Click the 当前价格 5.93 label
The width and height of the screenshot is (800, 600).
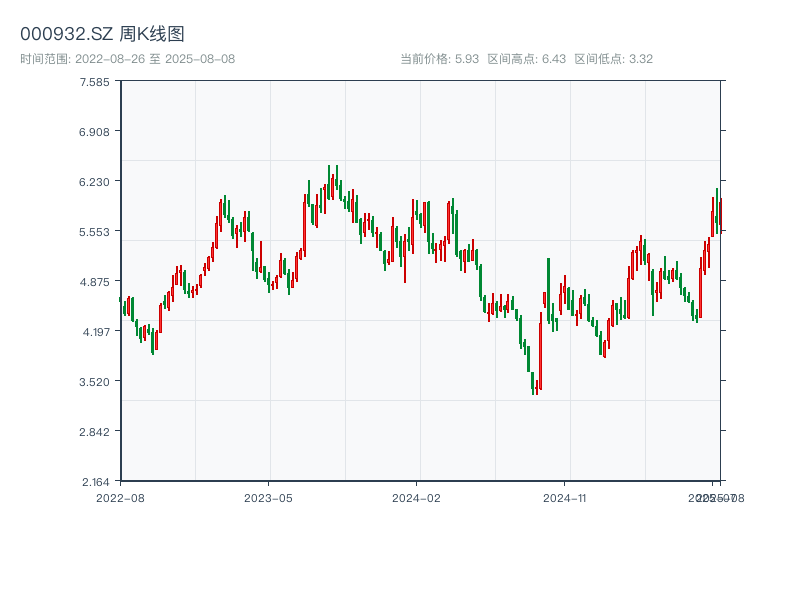[440, 59]
